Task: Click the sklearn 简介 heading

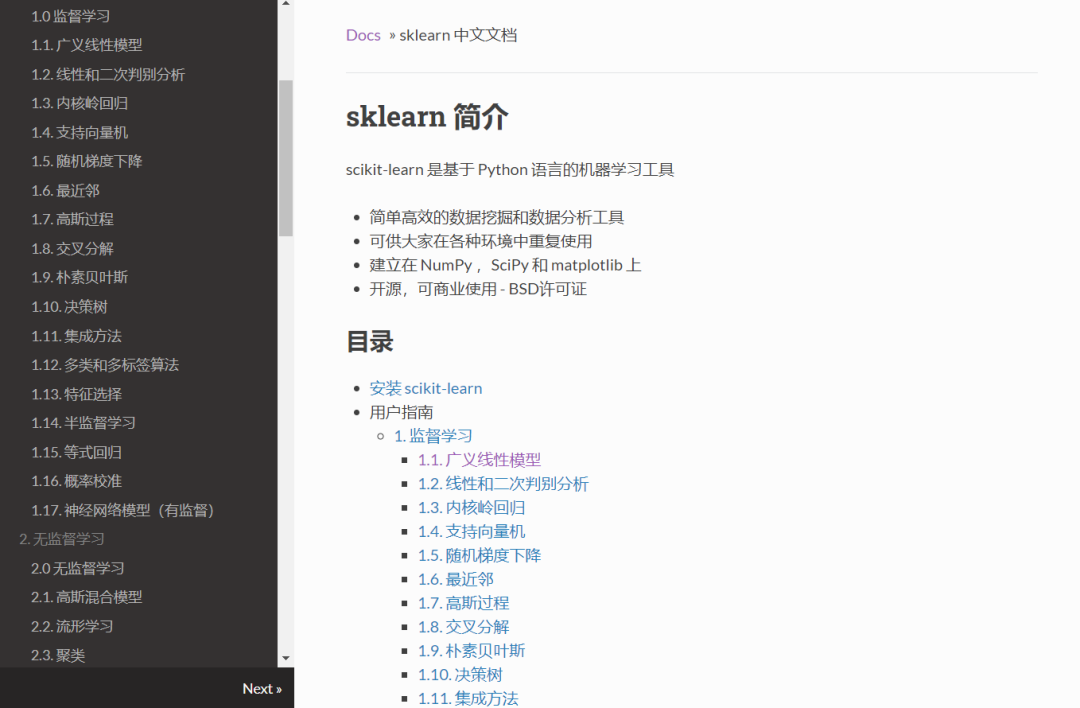Action: pyautogui.click(x=427, y=116)
